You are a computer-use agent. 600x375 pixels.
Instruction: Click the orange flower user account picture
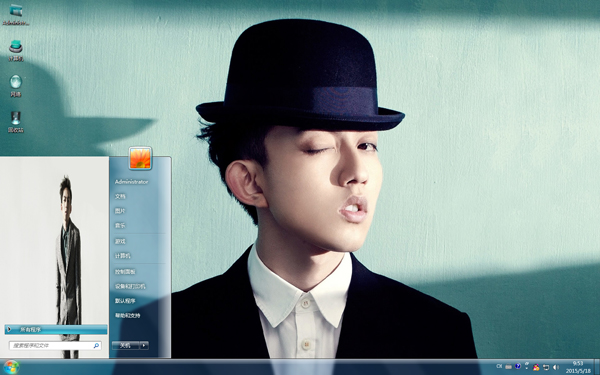pos(140,158)
